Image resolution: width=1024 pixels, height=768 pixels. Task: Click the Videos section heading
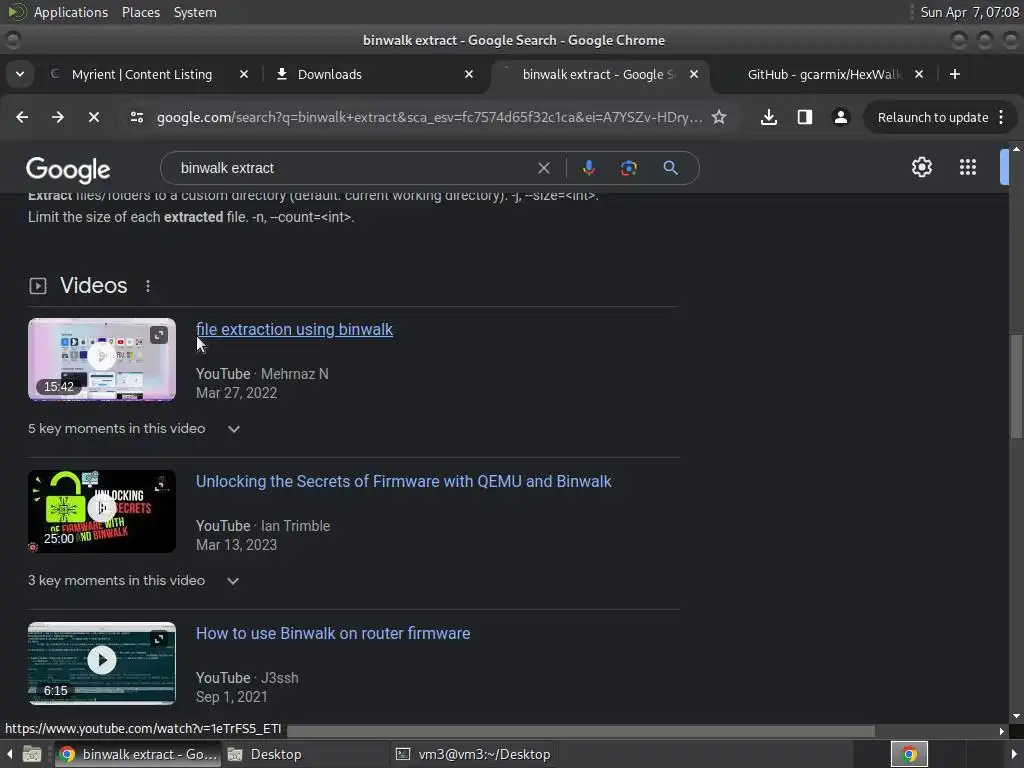[93, 286]
